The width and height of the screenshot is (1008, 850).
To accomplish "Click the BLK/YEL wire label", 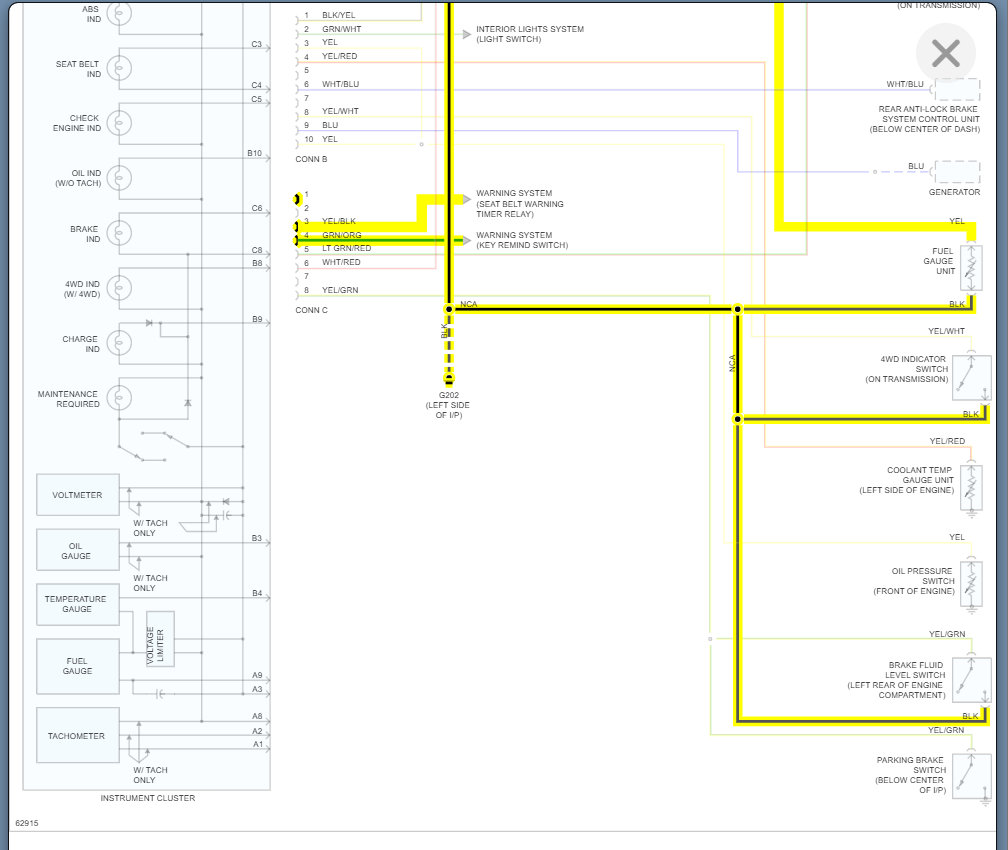I will click(339, 15).
